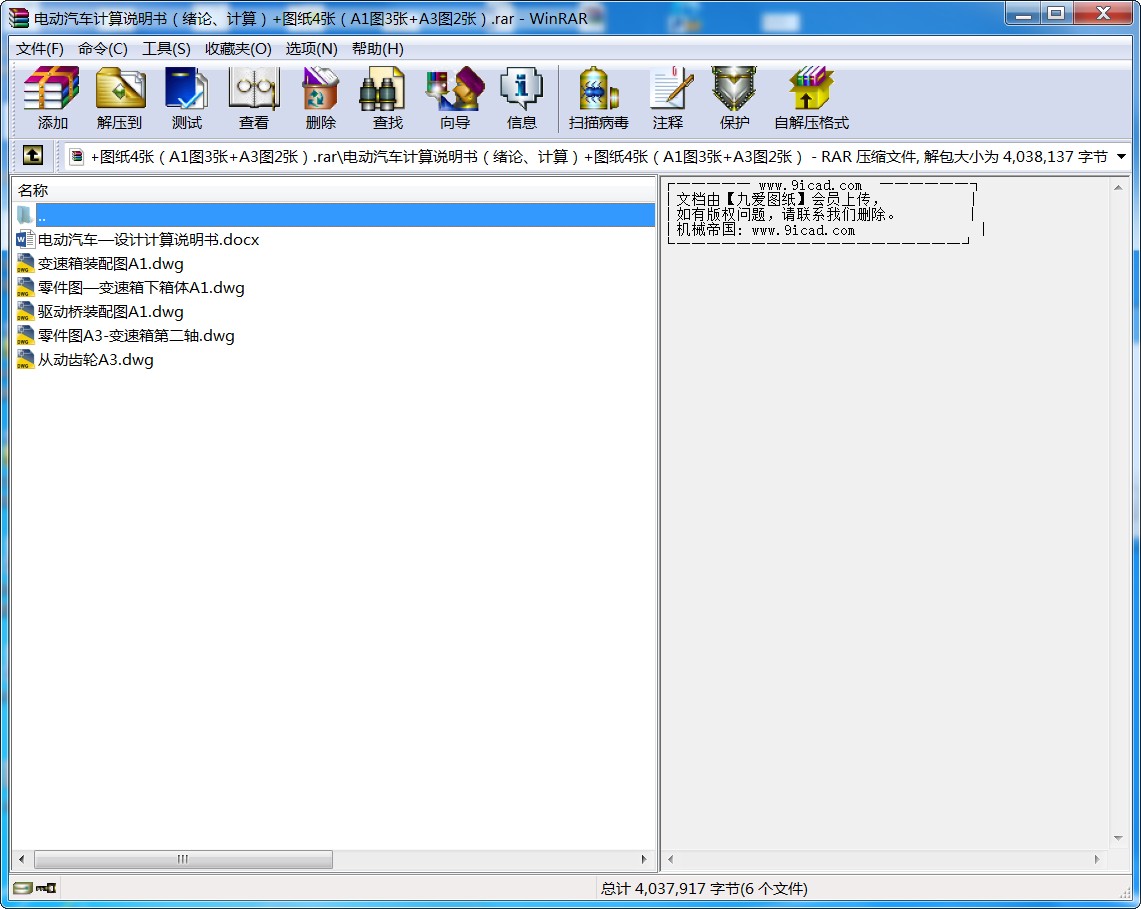Open the Options (选项) menu
The height and width of the screenshot is (909, 1141).
pyautogui.click(x=311, y=49)
